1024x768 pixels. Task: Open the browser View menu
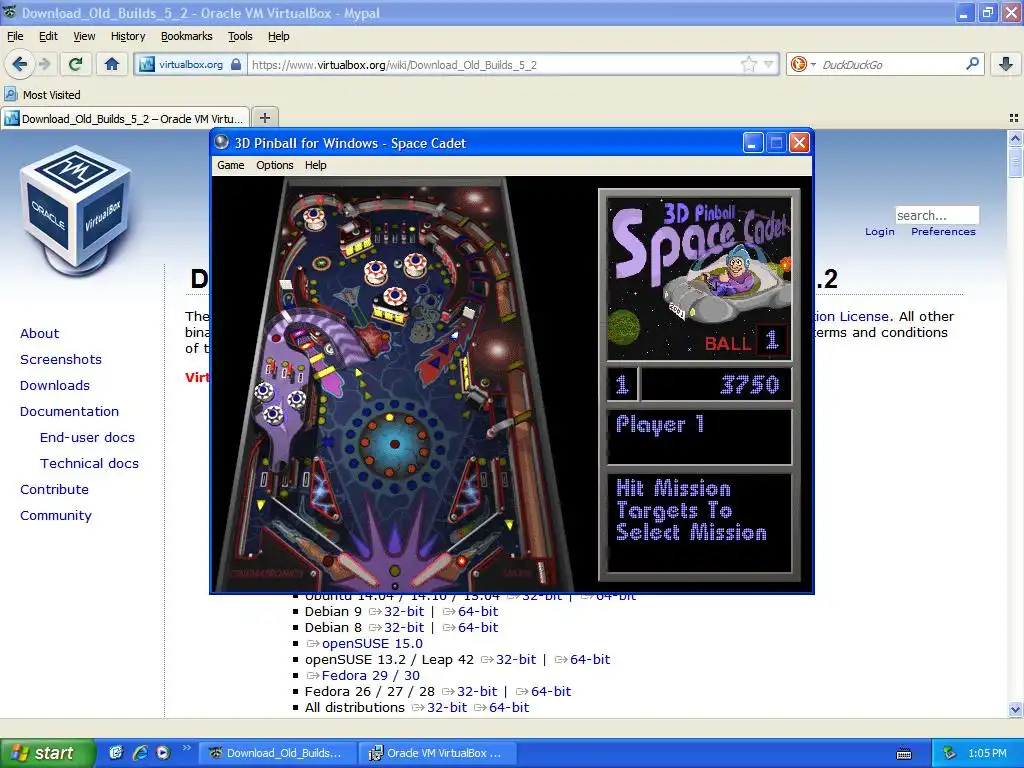[x=84, y=36]
